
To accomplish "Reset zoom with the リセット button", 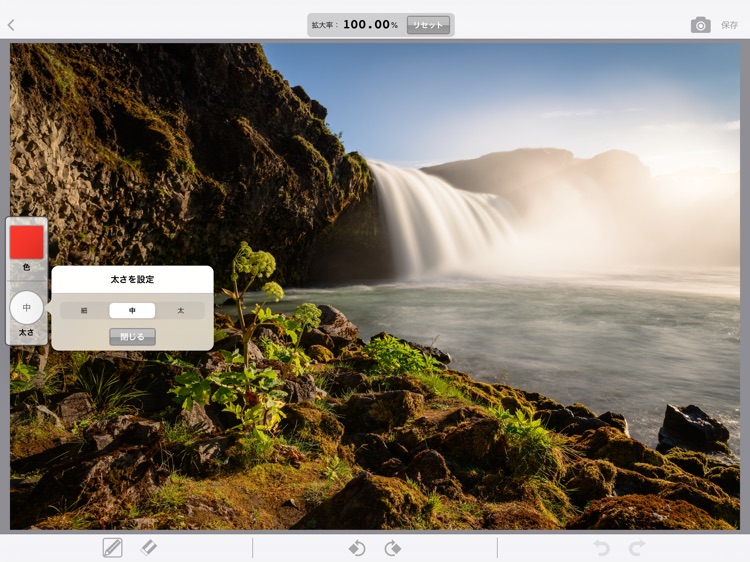I will 428,25.
